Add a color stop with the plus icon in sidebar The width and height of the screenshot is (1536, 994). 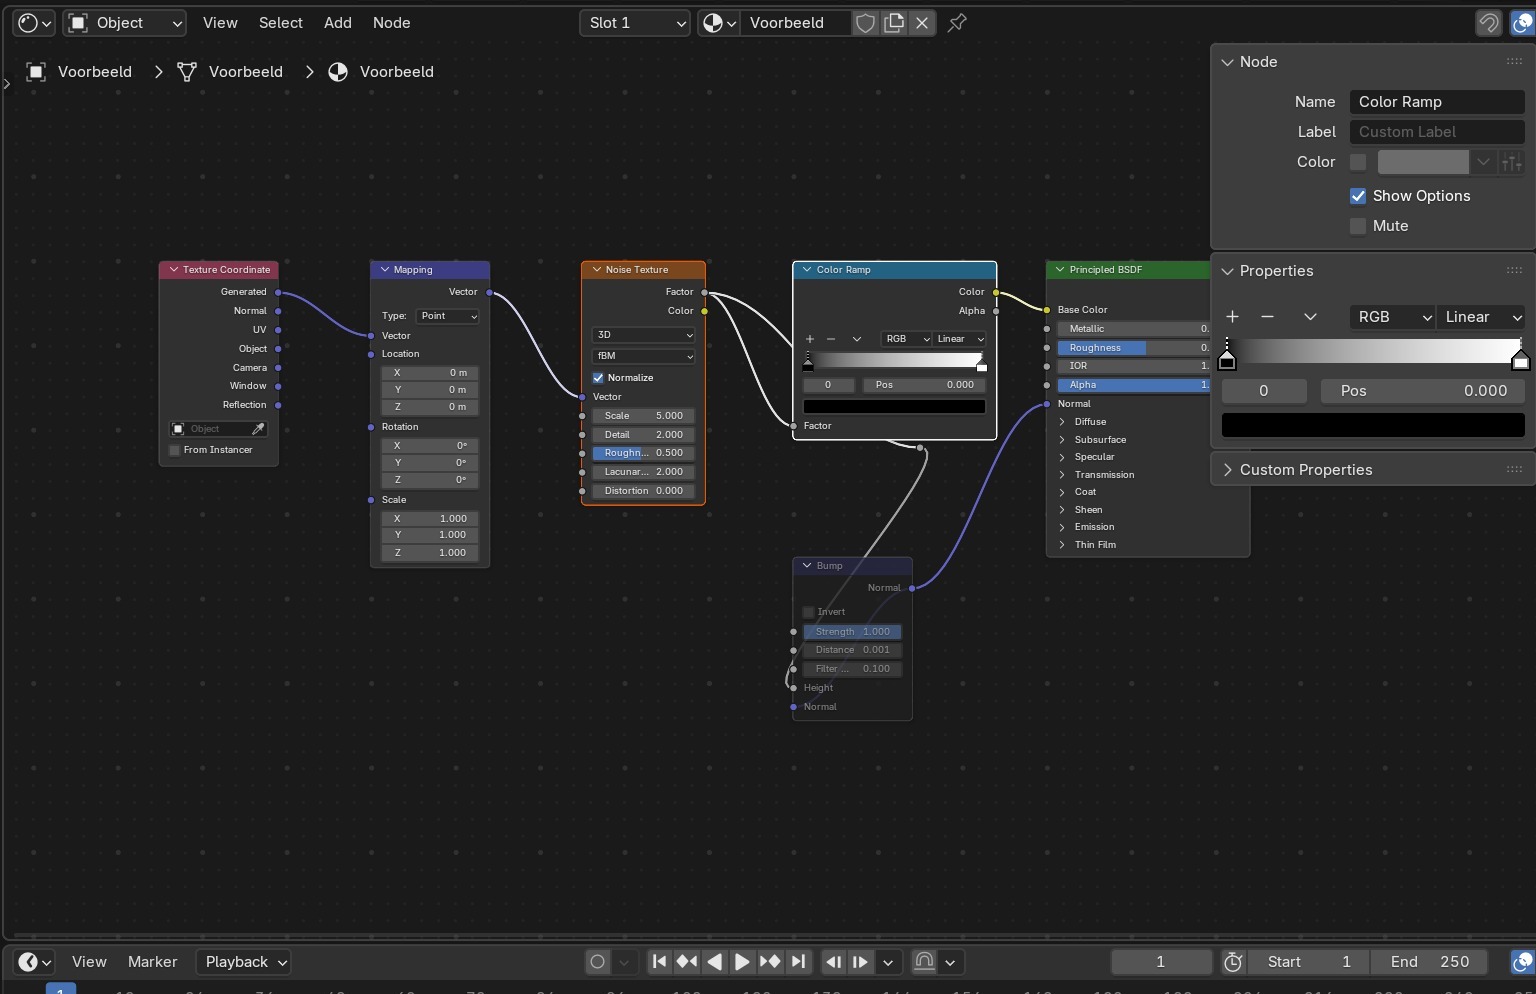tap(1233, 317)
